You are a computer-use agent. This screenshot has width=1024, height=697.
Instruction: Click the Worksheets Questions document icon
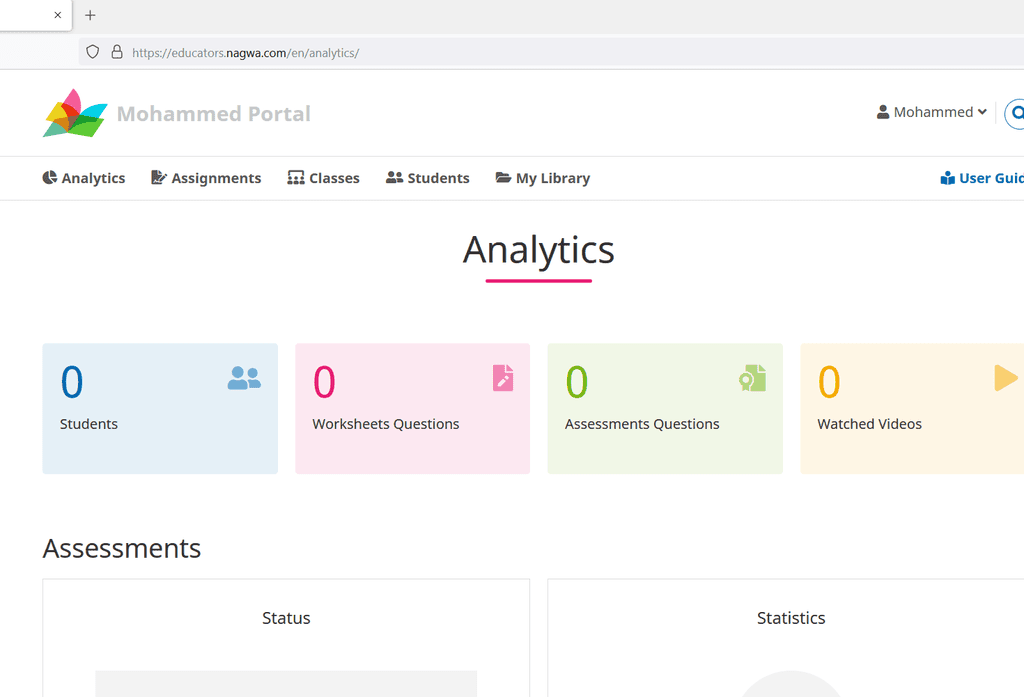503,378
